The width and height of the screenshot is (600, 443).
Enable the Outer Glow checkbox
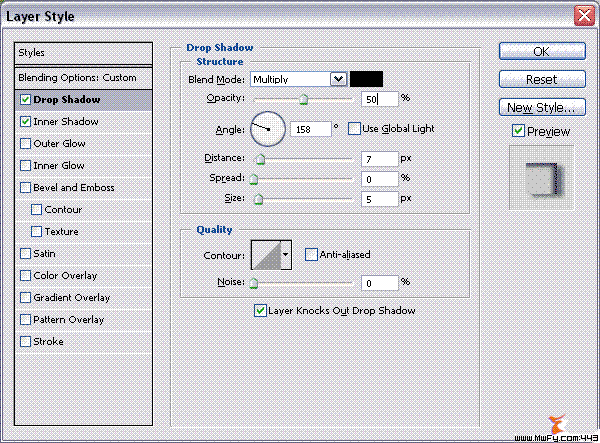click(25, 143)
